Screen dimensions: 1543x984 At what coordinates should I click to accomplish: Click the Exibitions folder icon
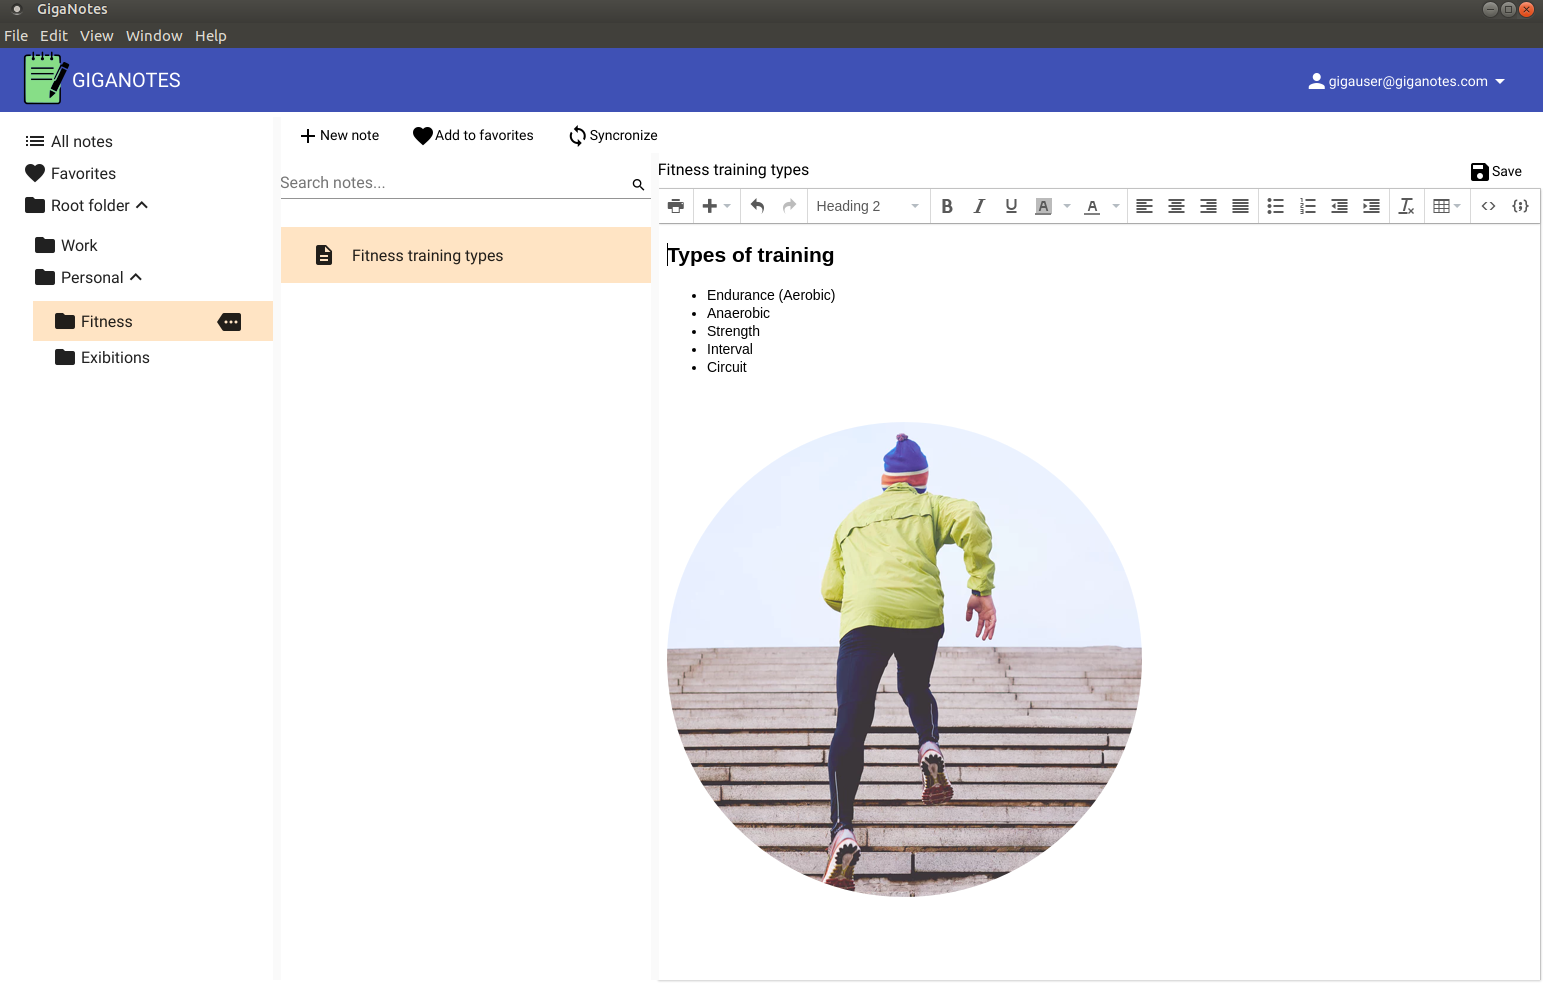pos(65,357)
